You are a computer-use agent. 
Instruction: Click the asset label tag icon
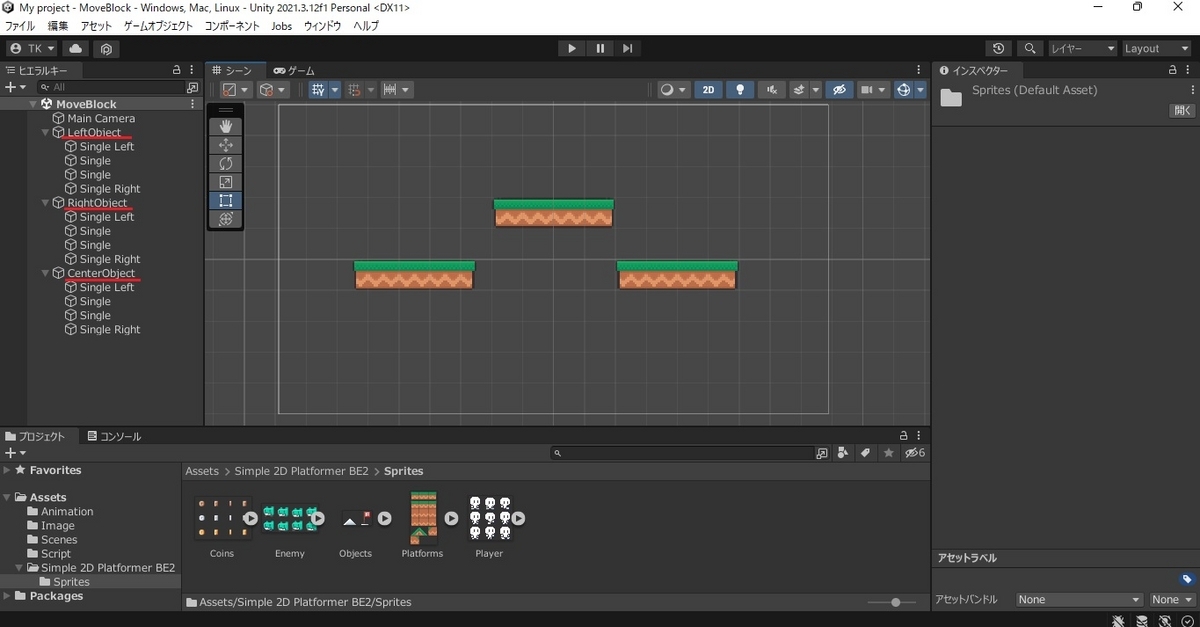click(1186, 579)
